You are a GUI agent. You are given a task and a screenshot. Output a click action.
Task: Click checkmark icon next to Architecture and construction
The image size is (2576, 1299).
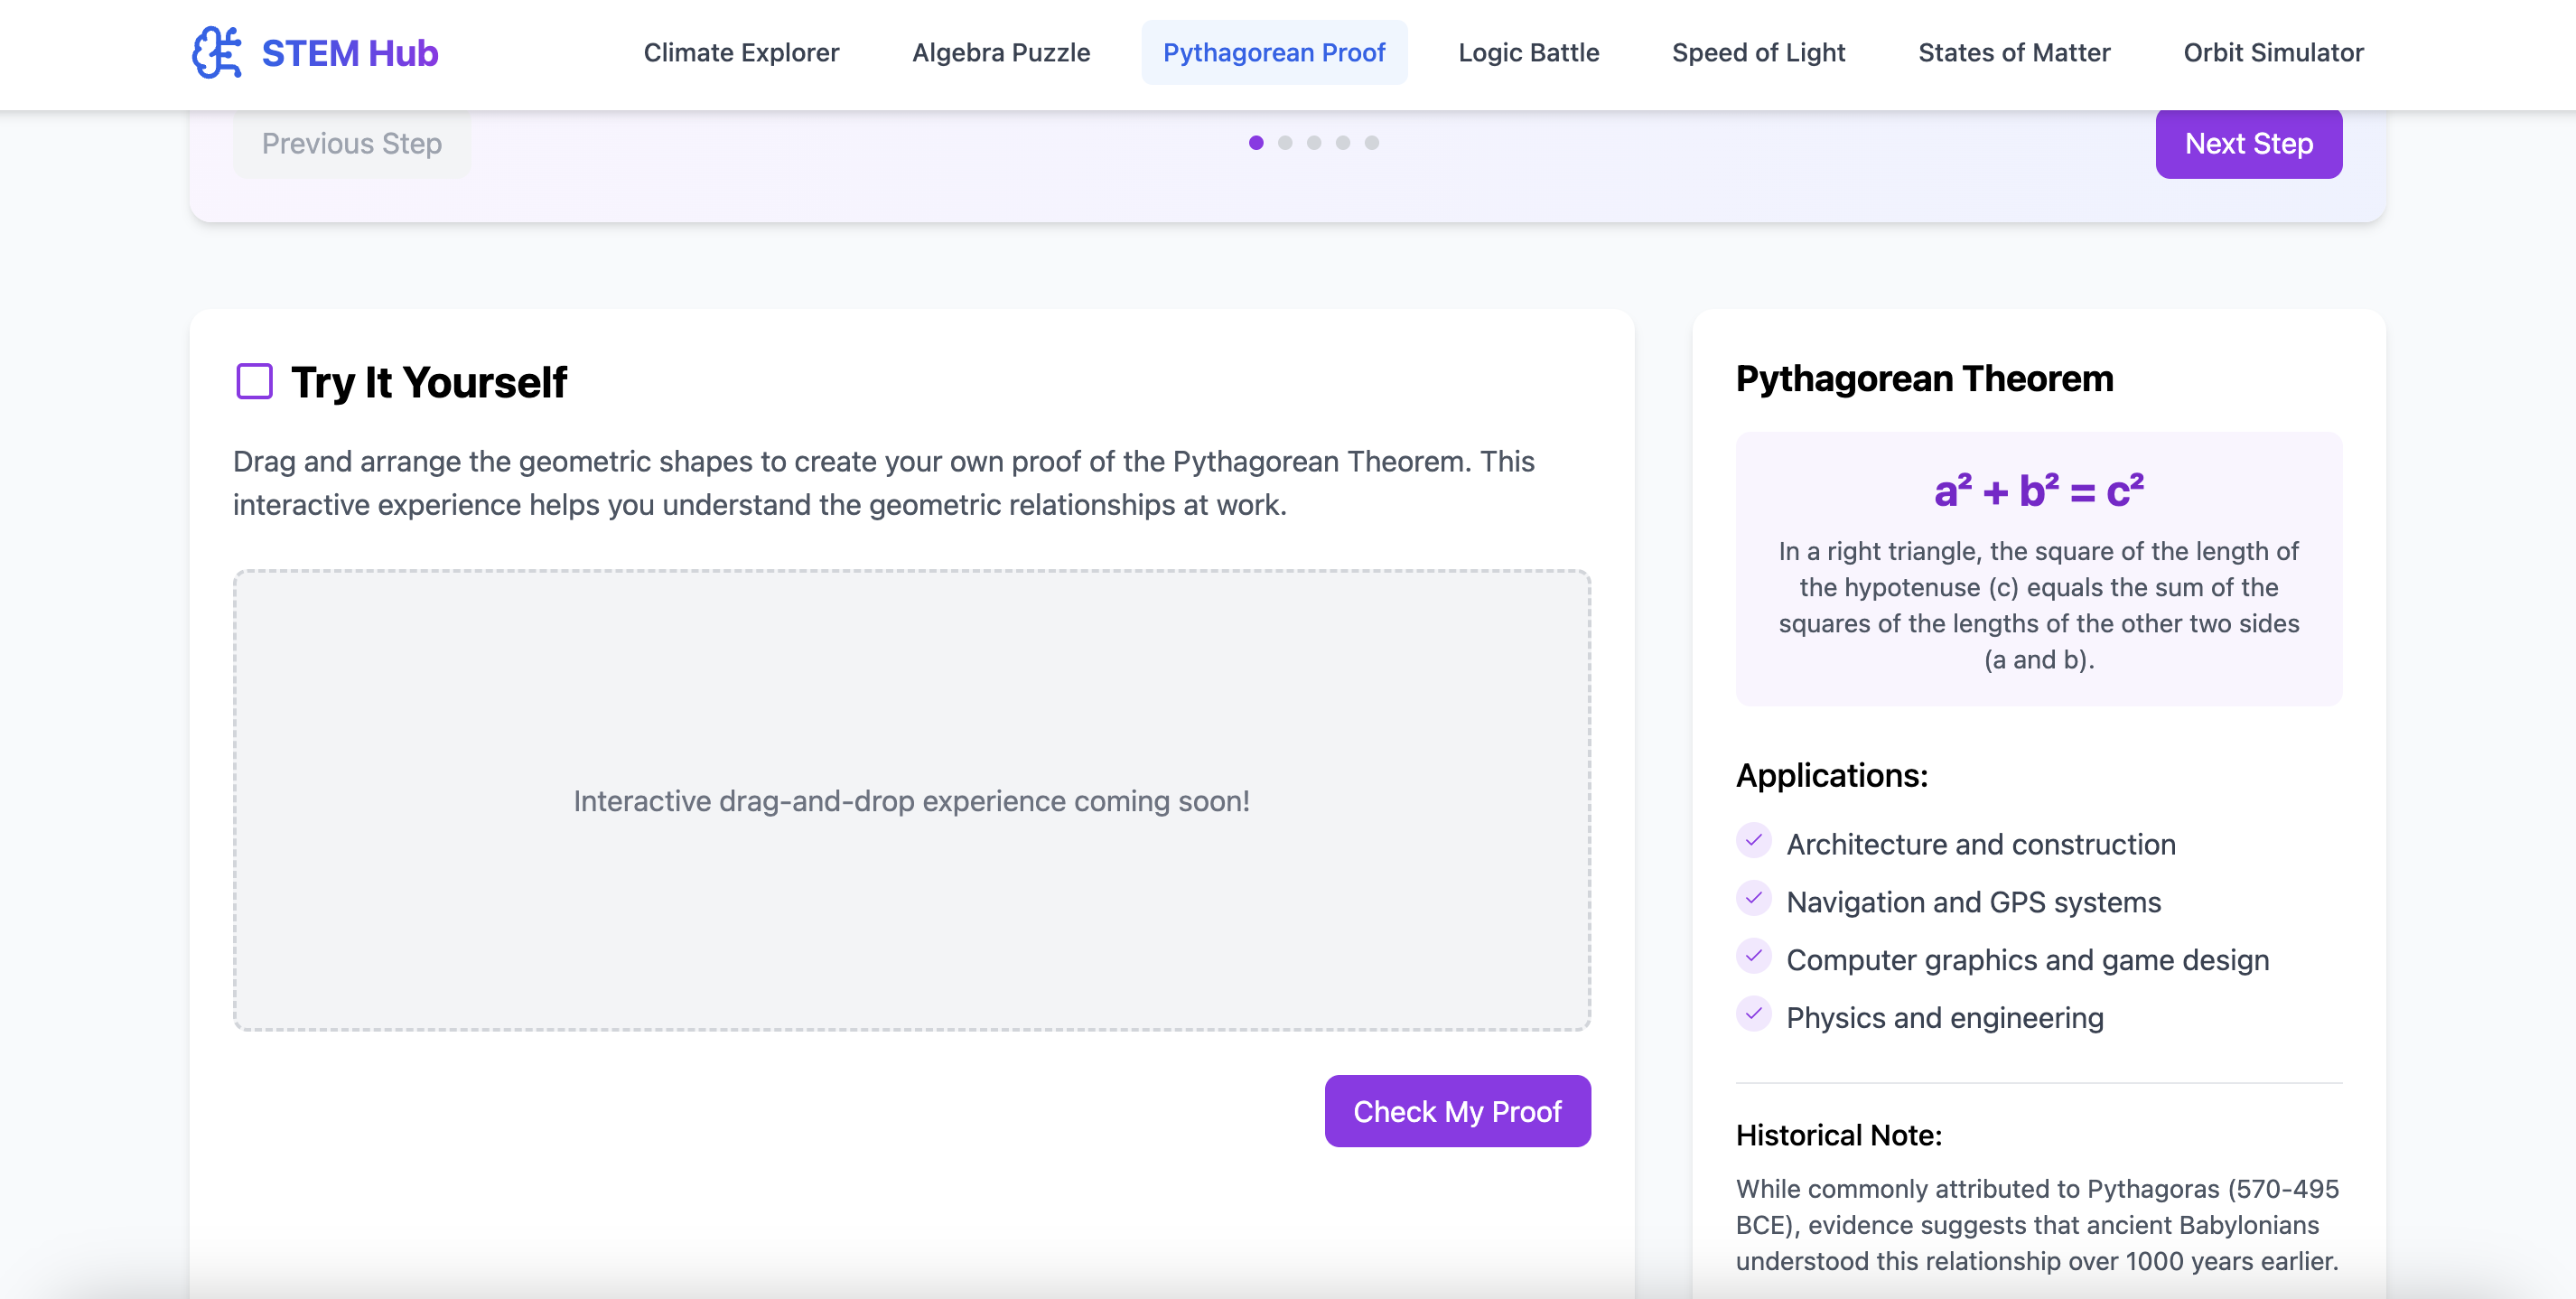click(1753, 841)
